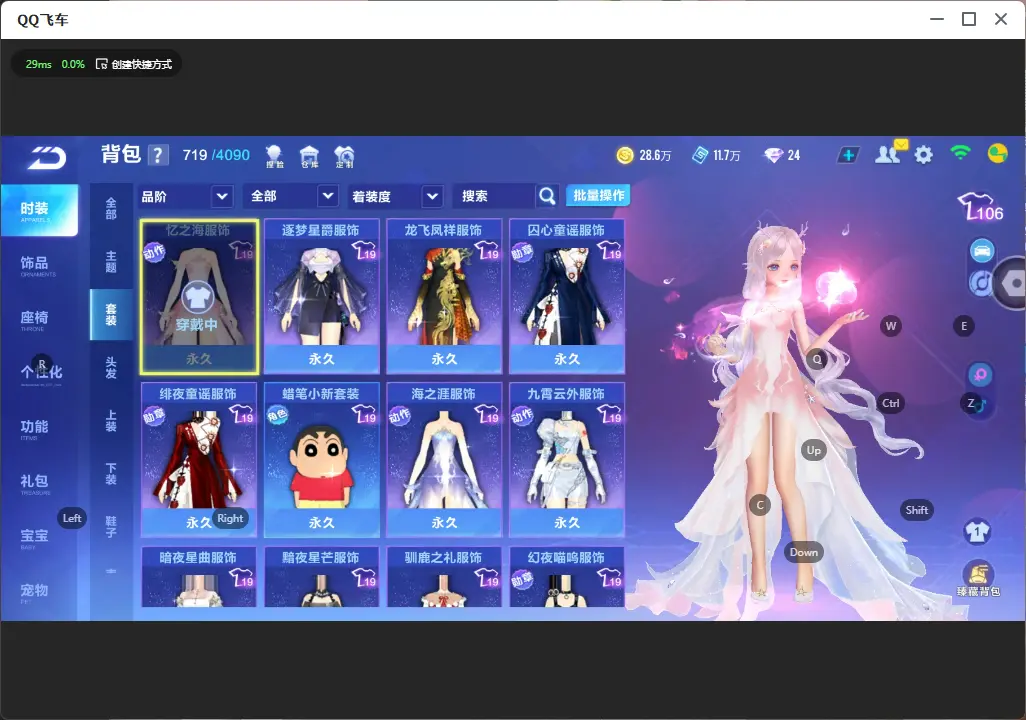Select the 驯鹿之礼服饰 outfit card
Image resolution: width=1026 pixels, height=720 pixels.
(444, 577)
